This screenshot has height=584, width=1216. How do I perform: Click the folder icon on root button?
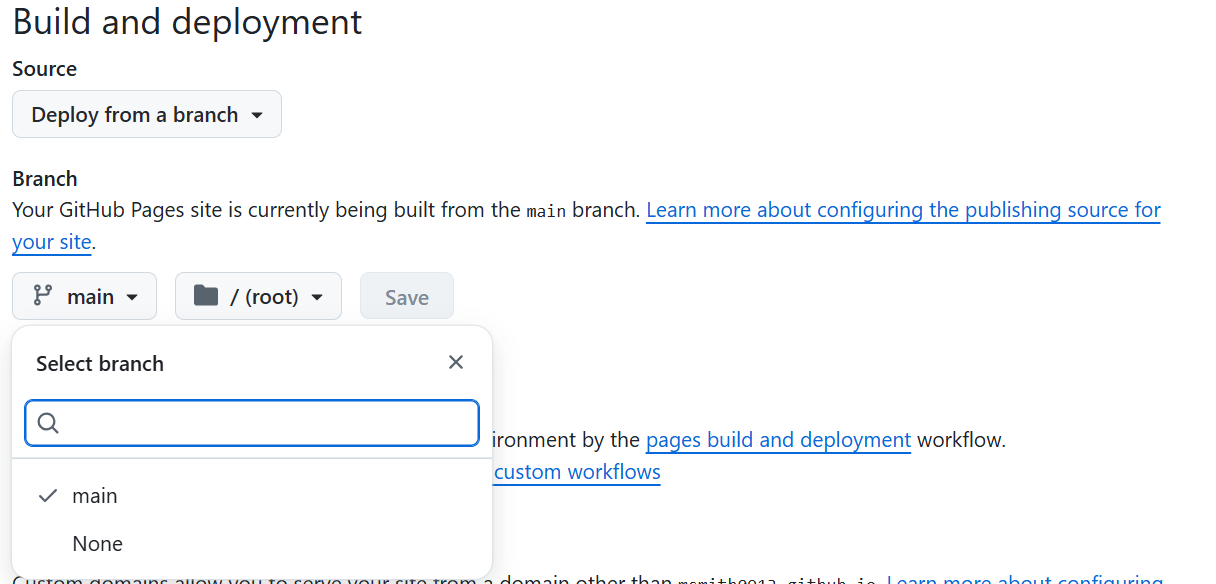point(206,296)
